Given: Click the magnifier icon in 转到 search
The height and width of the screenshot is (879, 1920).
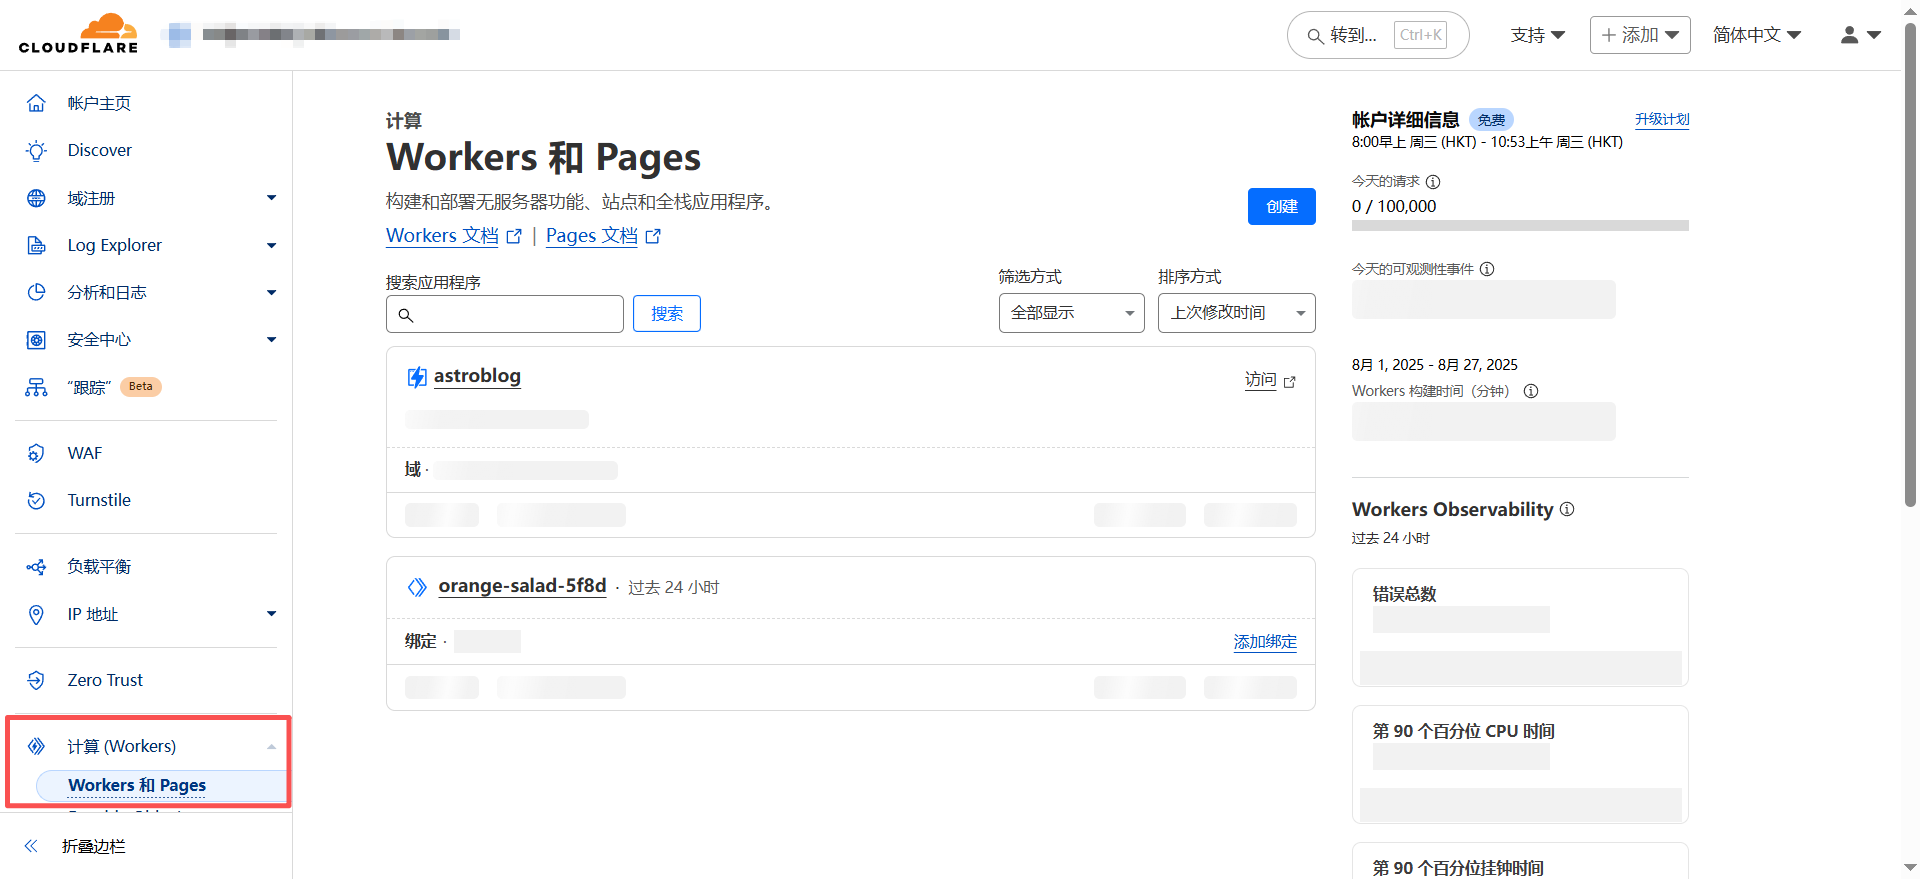Looking at the screenshot, I should pyautogui.click(x=1315, y=36).
